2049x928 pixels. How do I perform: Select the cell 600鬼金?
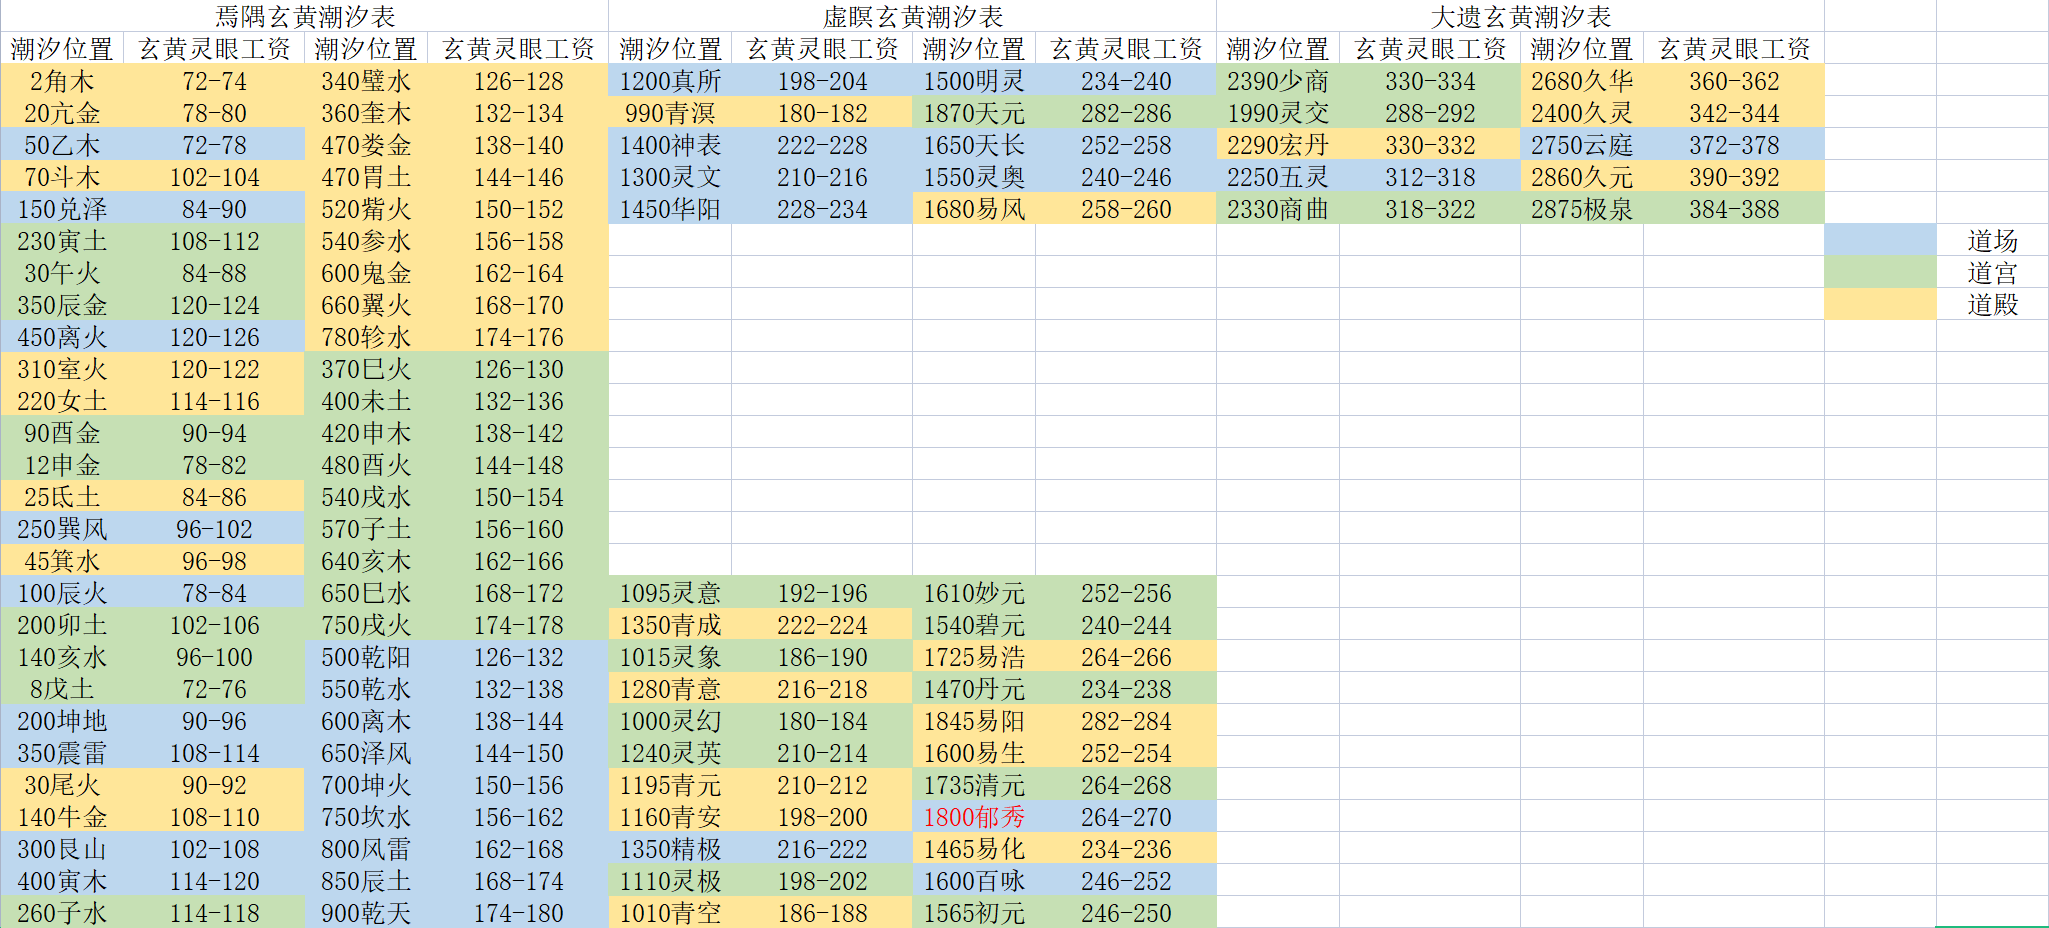pyautogui.click(x=366, y=272)
